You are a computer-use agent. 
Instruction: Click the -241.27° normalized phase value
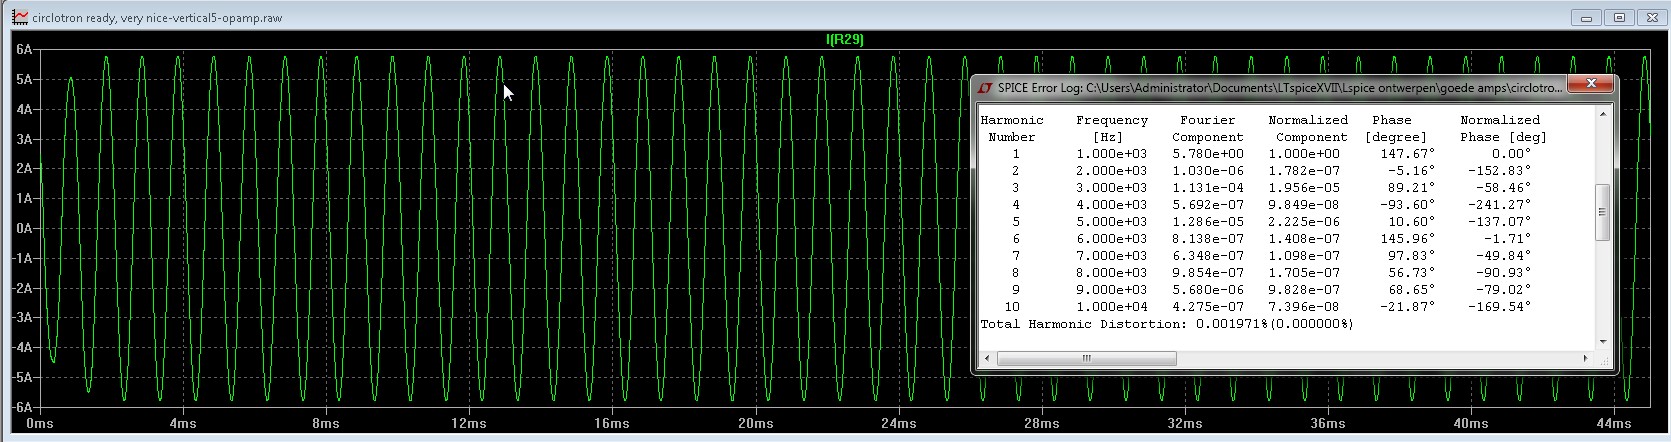click(1499, 205)
